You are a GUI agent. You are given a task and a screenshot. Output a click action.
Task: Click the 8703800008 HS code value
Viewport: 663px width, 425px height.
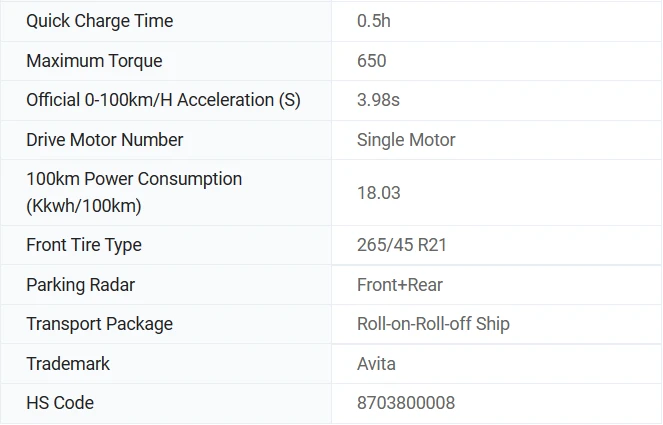pos(406,403)
